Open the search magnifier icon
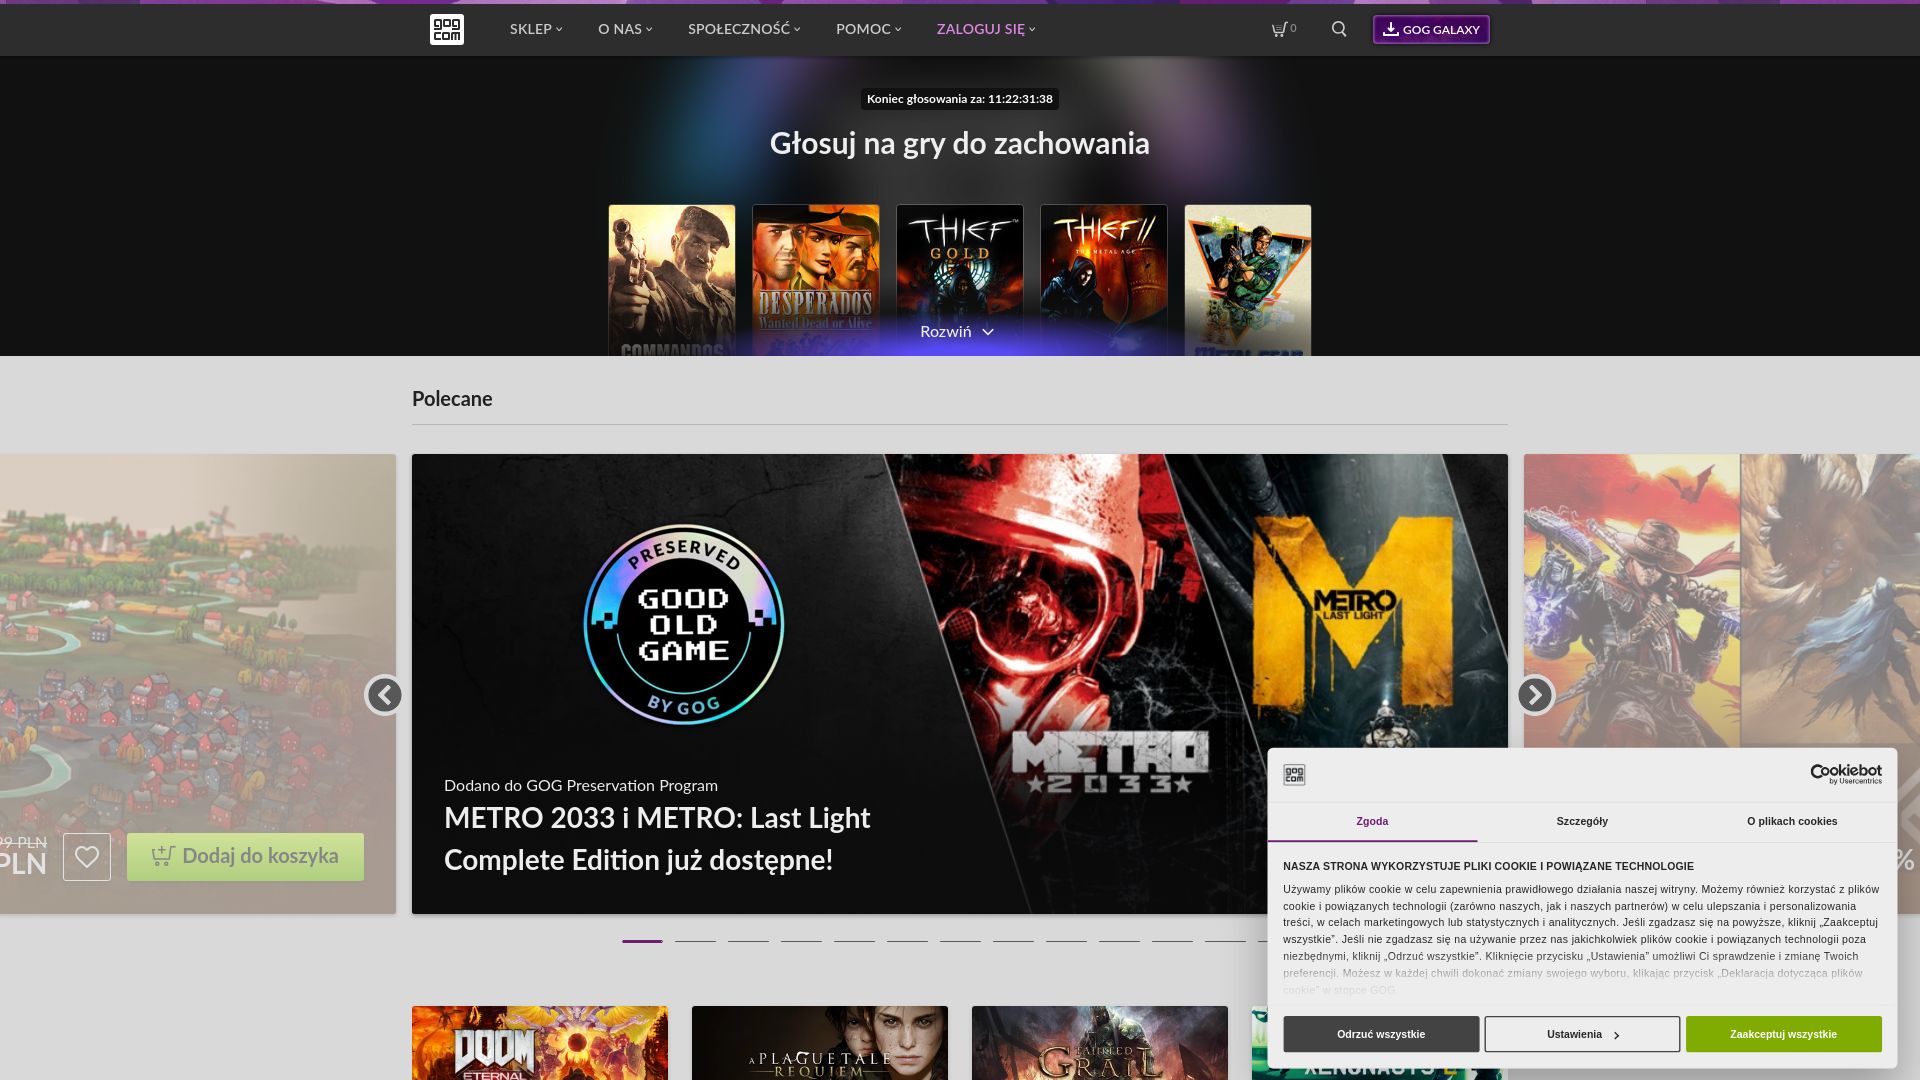 (x=1339, y=29)
